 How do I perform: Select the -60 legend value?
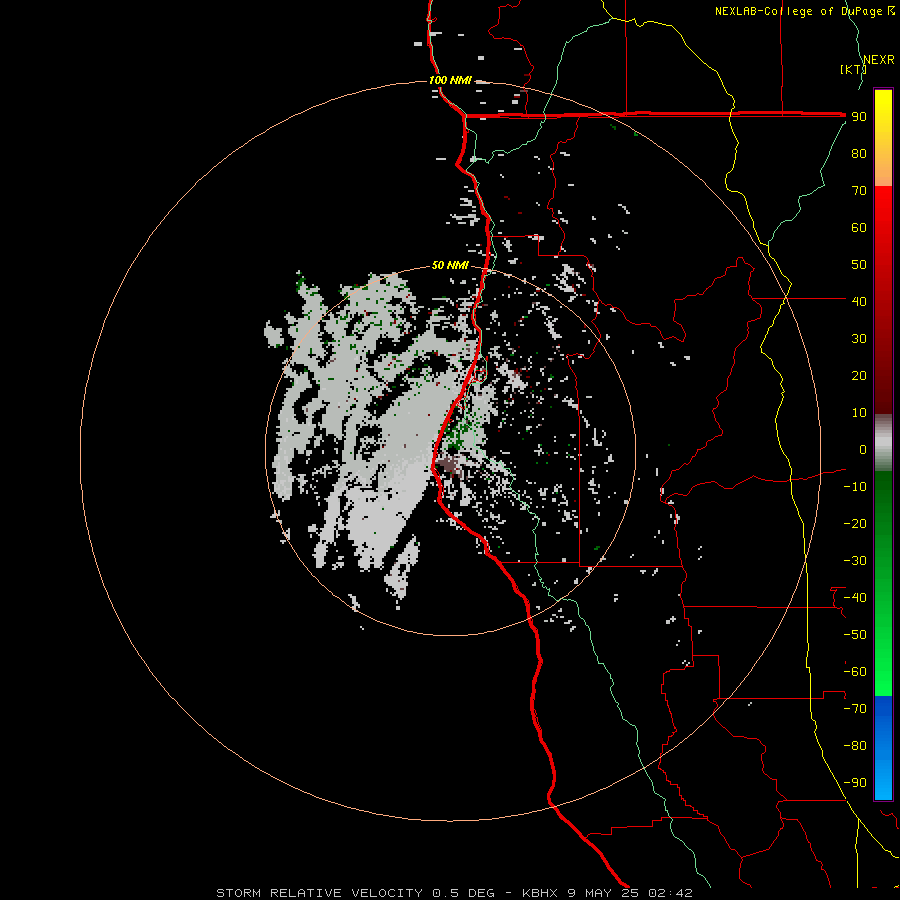[x=855, y=672]
